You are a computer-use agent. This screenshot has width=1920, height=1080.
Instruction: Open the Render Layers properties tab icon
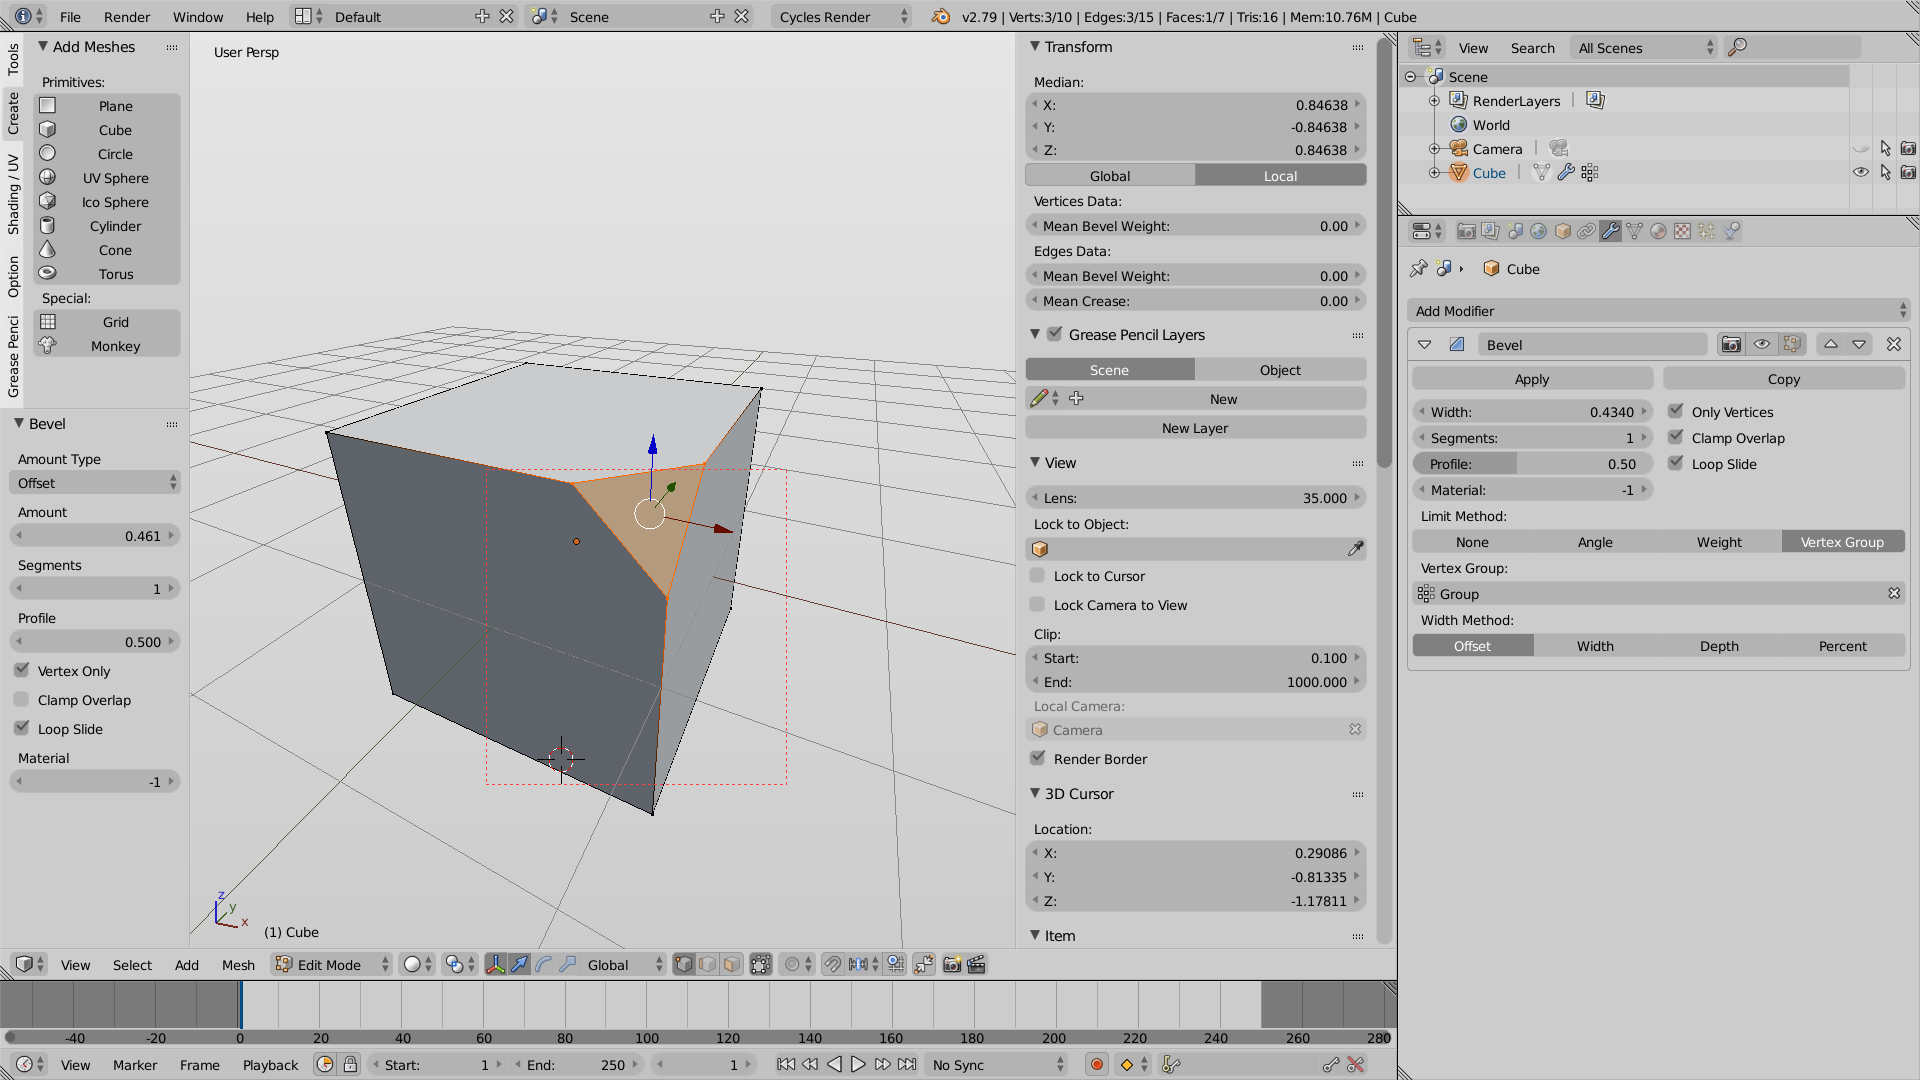click(1490, 231)
